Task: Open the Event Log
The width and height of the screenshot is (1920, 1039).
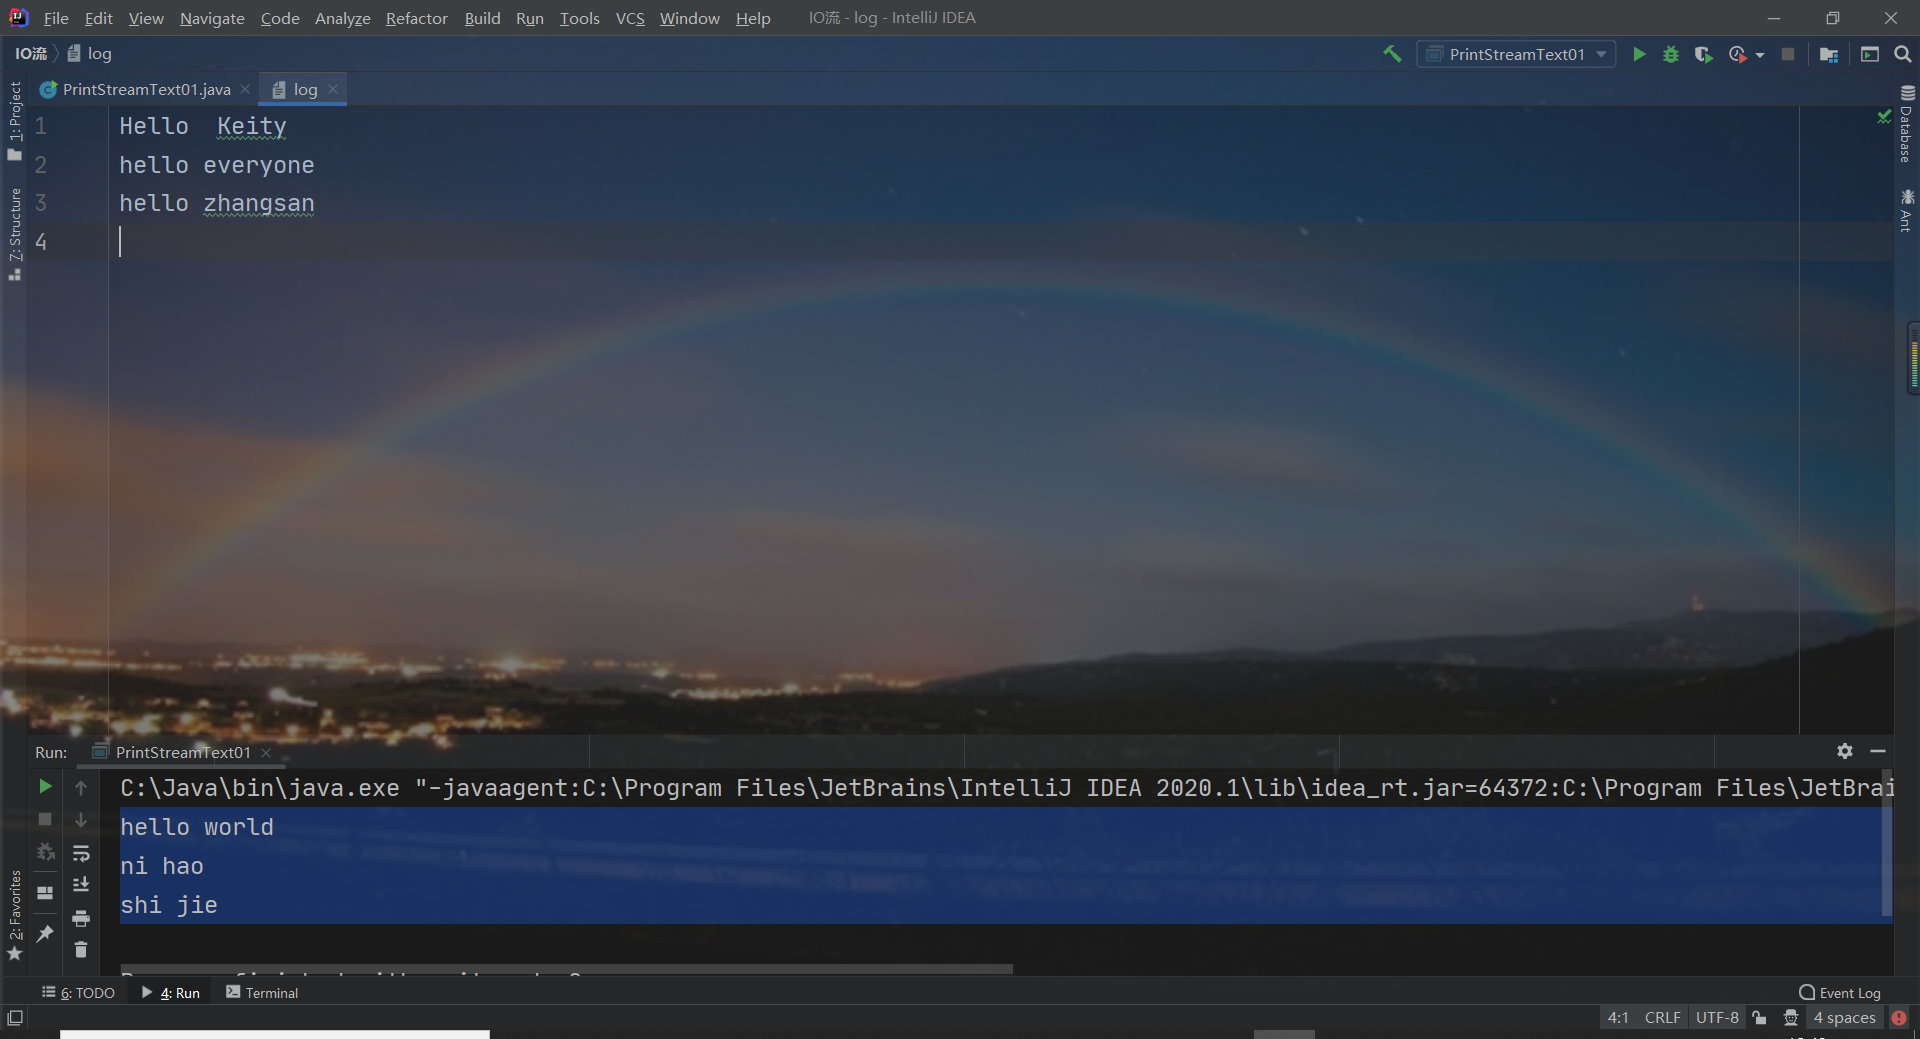Action: (x=1840, y=993)
